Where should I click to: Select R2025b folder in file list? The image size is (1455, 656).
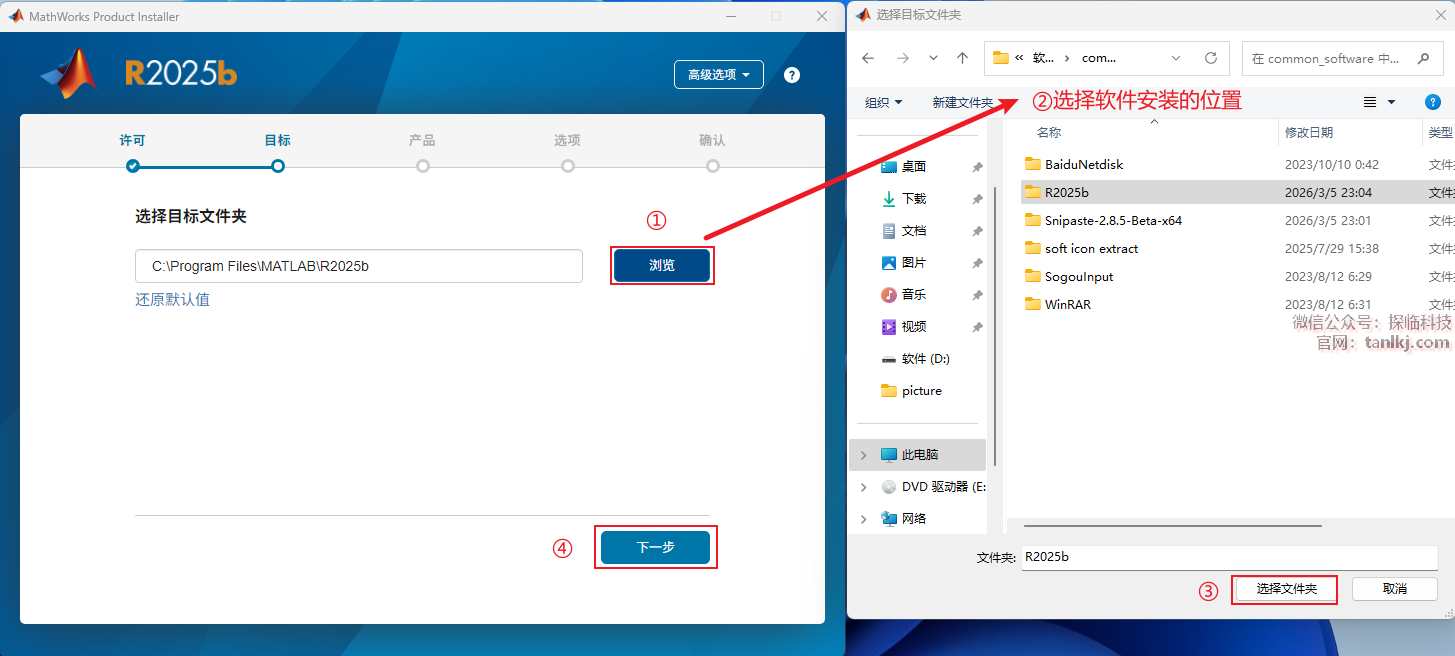1066,192
